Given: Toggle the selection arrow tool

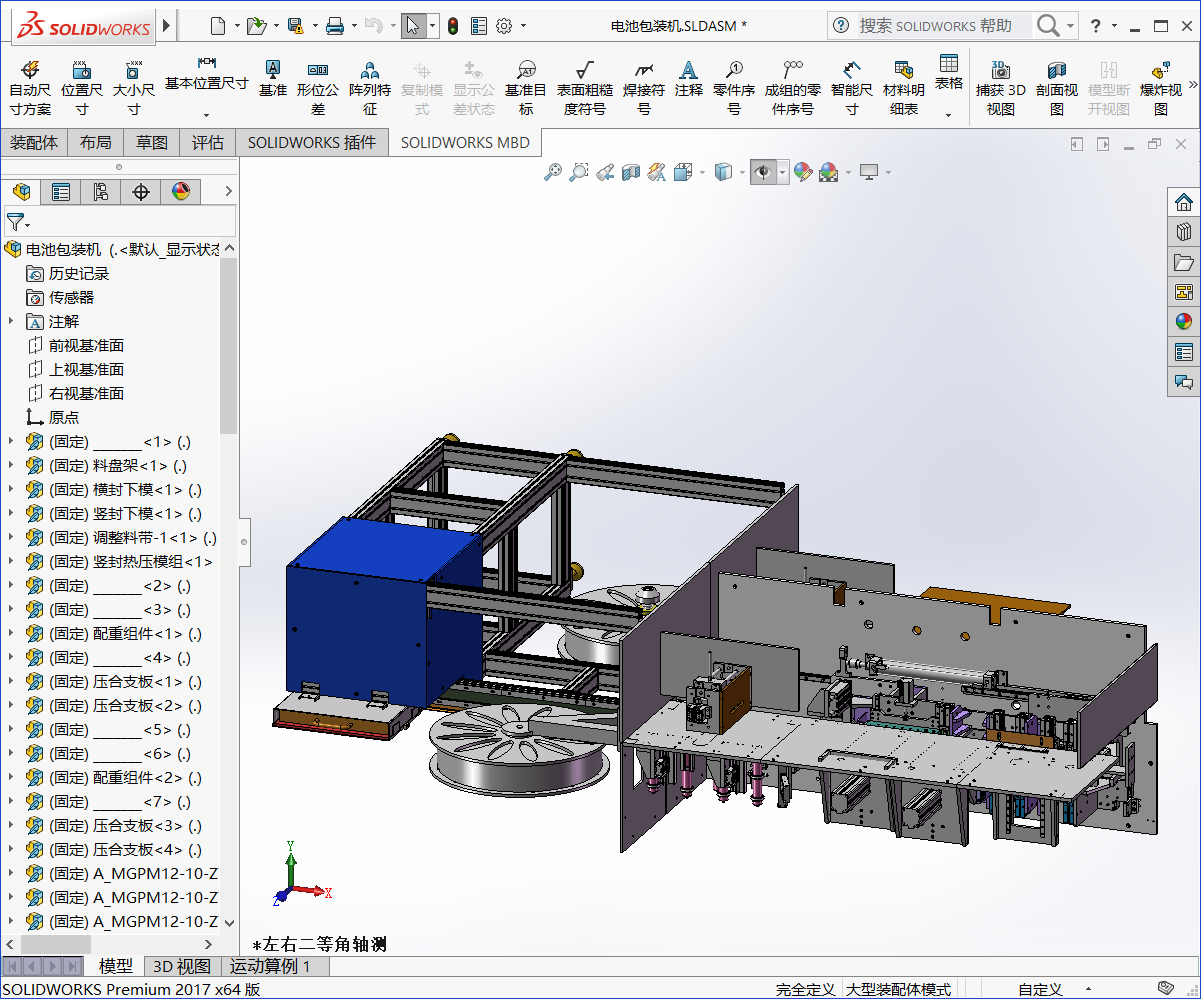Looking at the screenshot, I should (412, 26).
